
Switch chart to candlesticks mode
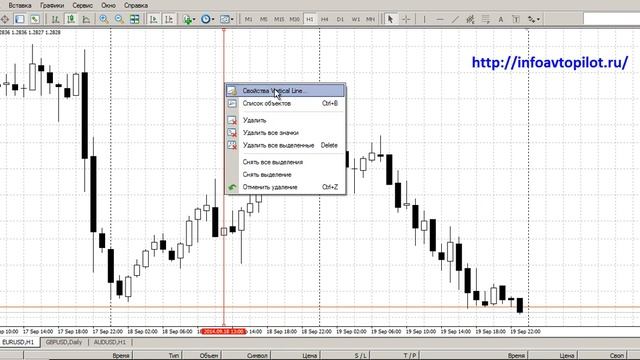[71, 19]
